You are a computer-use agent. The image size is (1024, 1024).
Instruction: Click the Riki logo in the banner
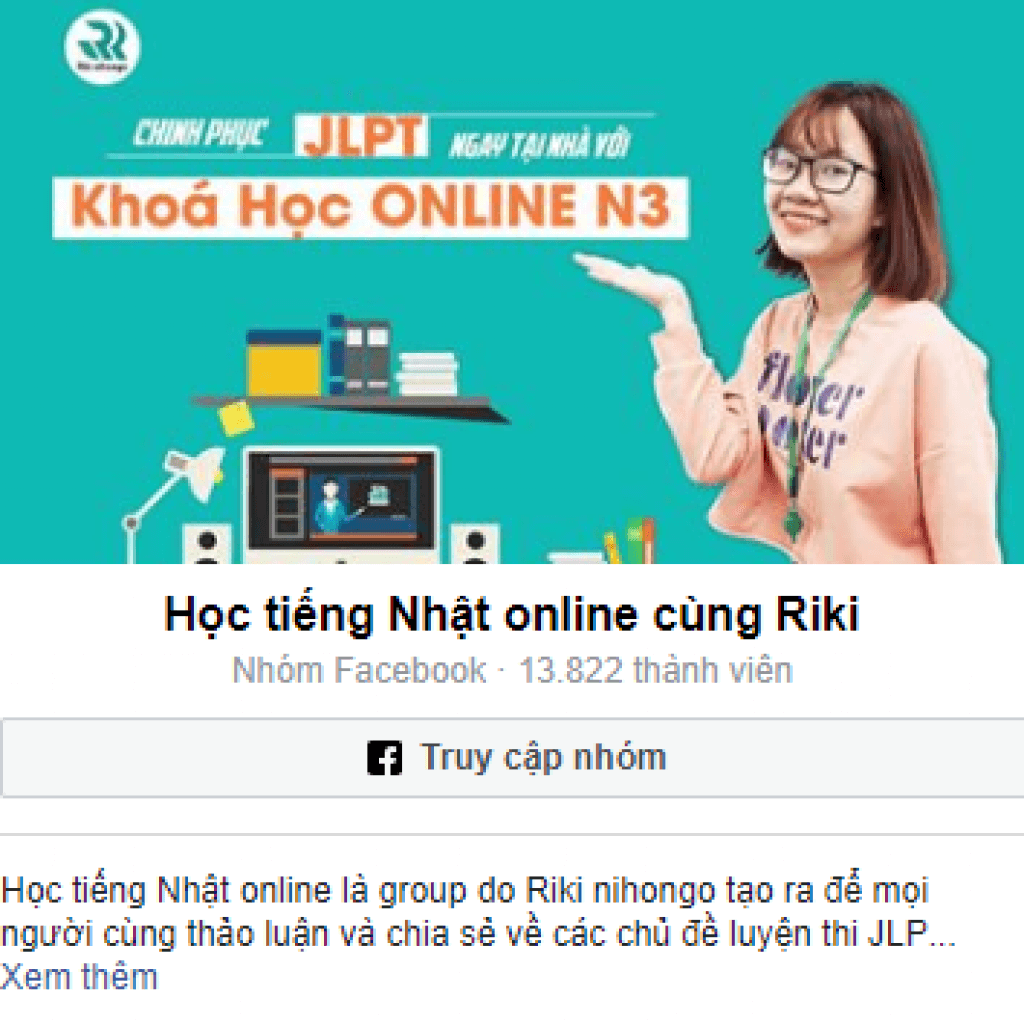click(102, 46)
